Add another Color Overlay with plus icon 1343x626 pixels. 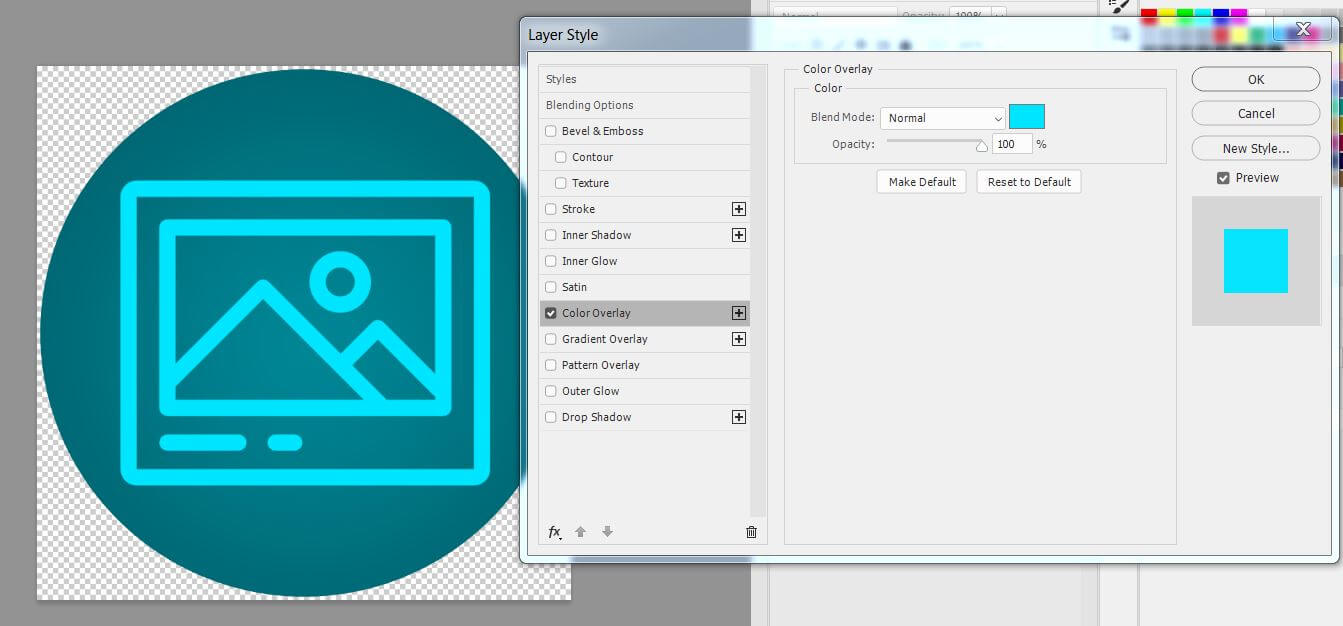pos(738,313)
